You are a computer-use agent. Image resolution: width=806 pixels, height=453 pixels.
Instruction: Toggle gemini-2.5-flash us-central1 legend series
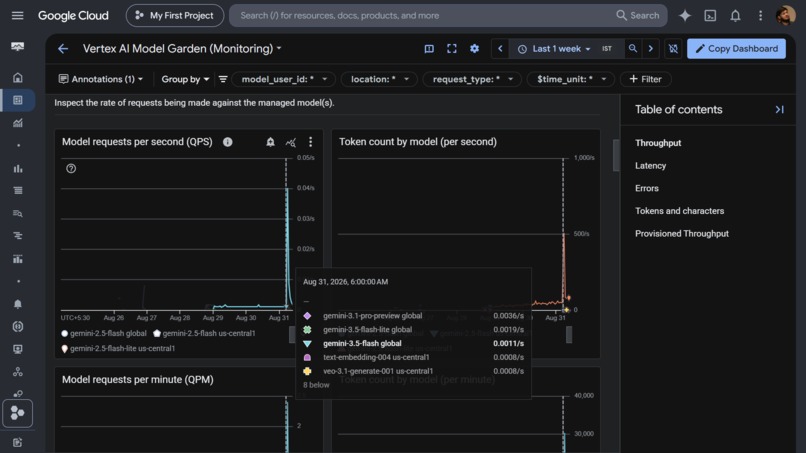pyautogui.click(x=204, y=333)
